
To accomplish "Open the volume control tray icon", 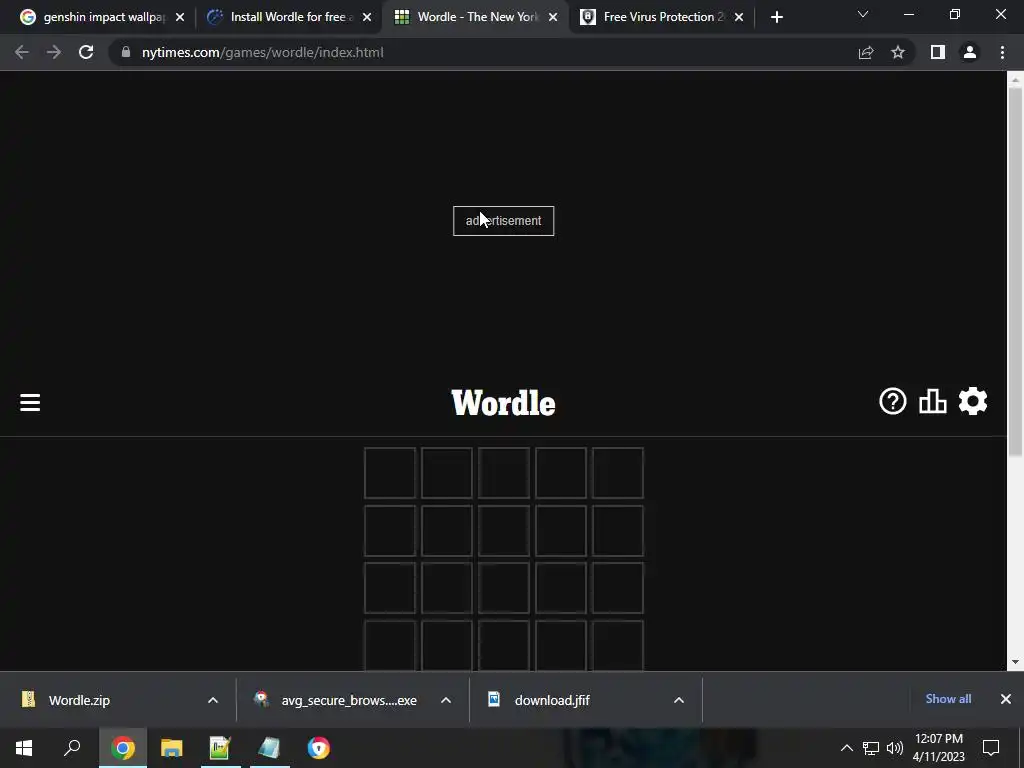I will [x=895, y=748].
